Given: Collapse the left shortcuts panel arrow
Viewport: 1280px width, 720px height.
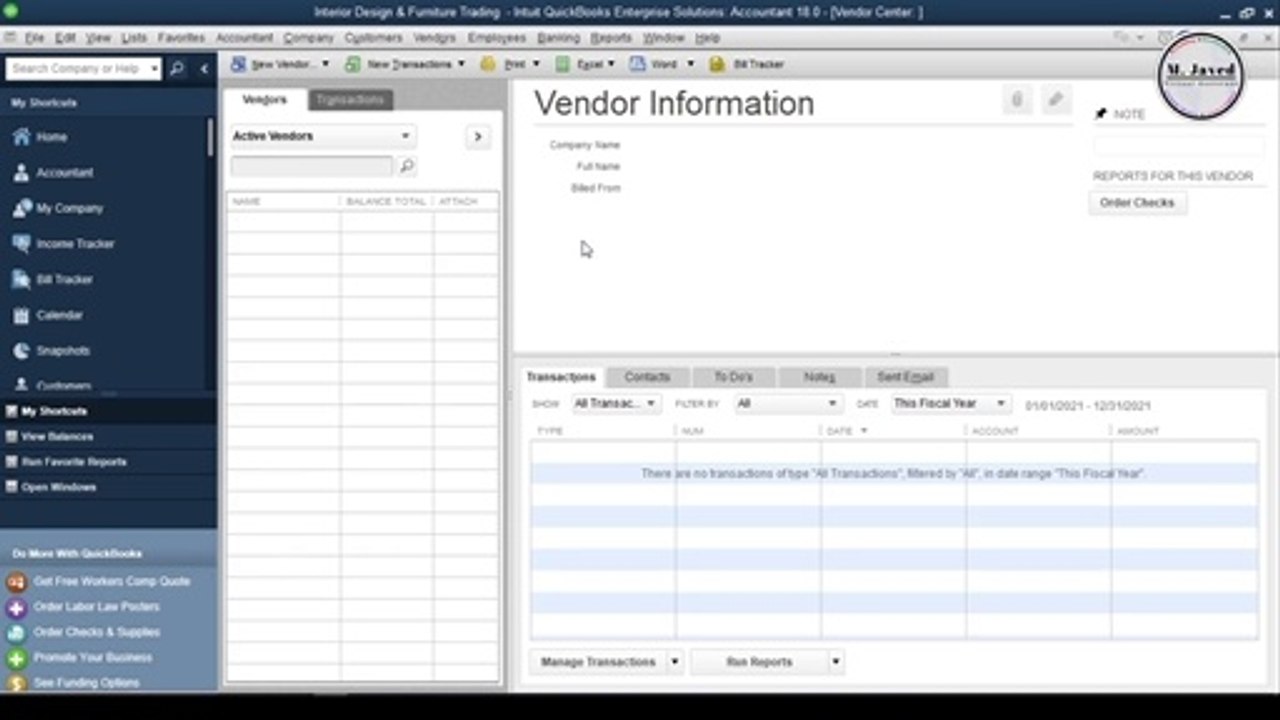Looking at the screenshot, I should [x=204, y=69].
